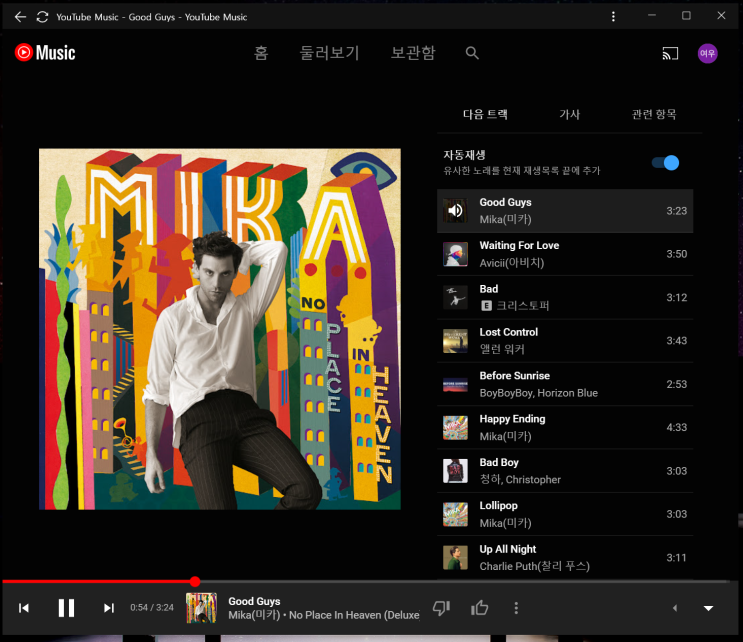The height and width of the screenshot is (642, 743).
Task: Click the Happy Ending thumbnail
Action: 455,427
